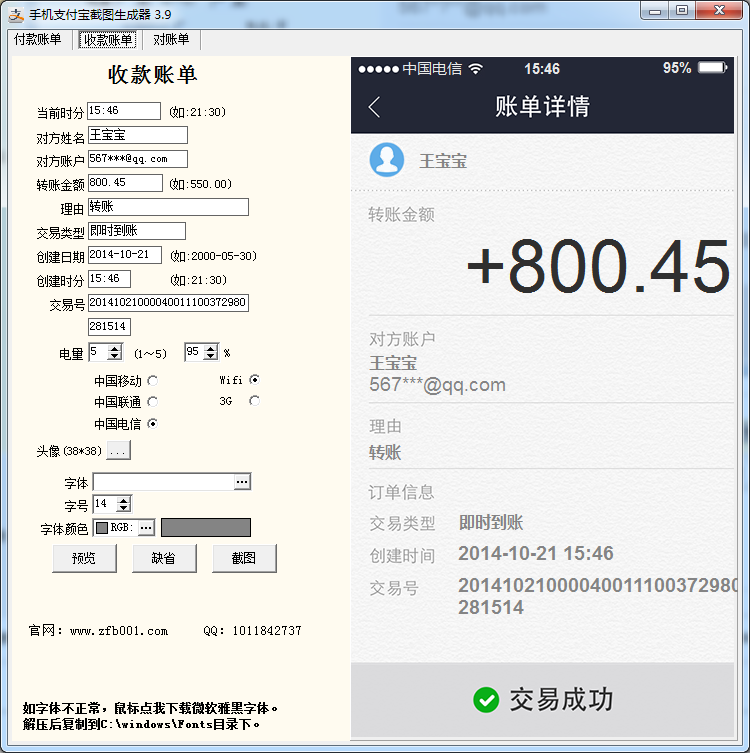The width and height of the screenshot is (750, 753).
Task: Click the small RGB color swatch
Action: pos(101,528)
